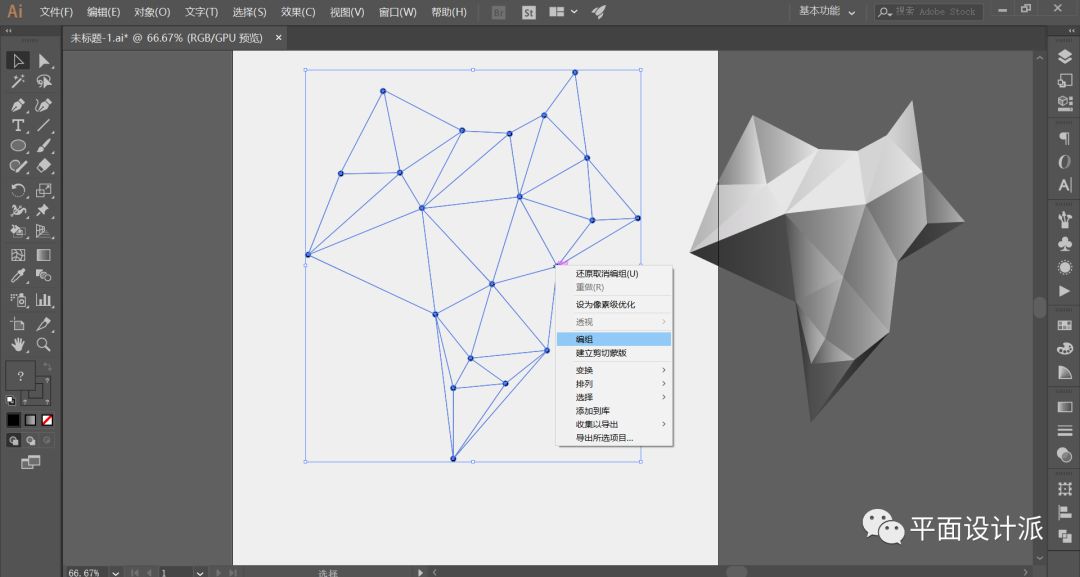Screen dimensions: 1080x577
Task: Choose the Type tool
Action: pyautogui.click(x=18, y=126)
